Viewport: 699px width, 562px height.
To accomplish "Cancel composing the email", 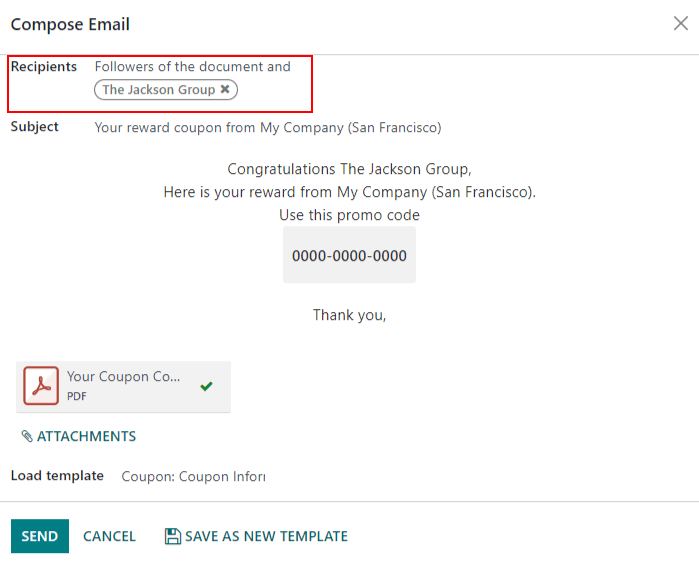I will [109, 536].
